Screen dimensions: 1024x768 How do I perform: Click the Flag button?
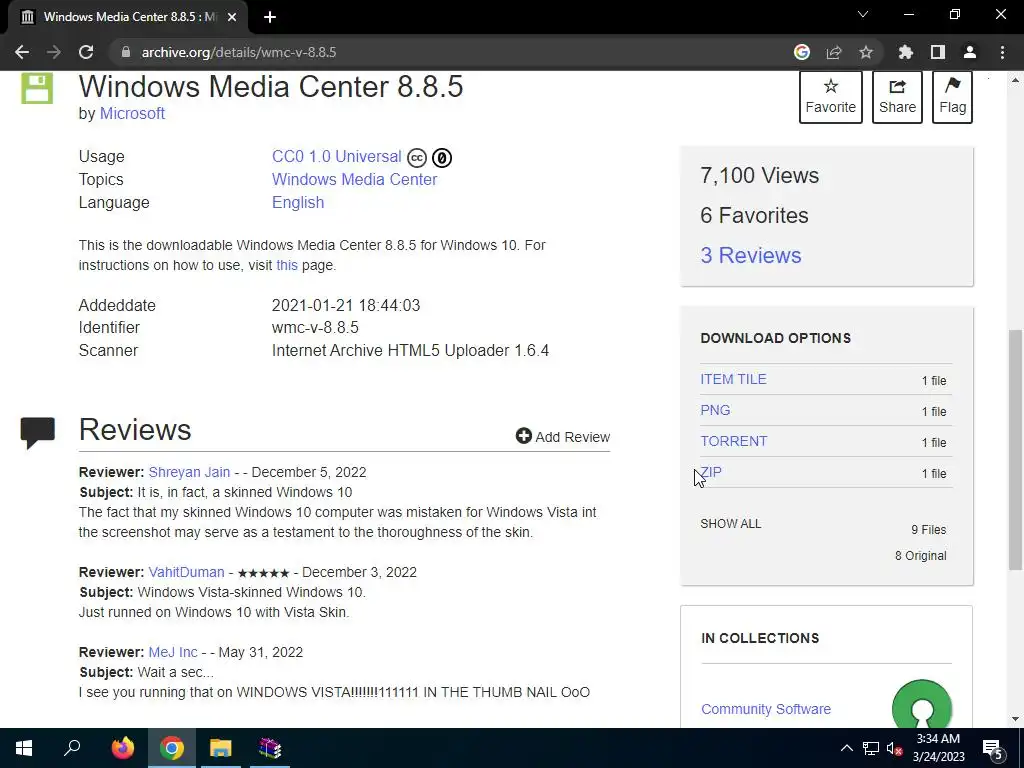(x=952, y=97)
